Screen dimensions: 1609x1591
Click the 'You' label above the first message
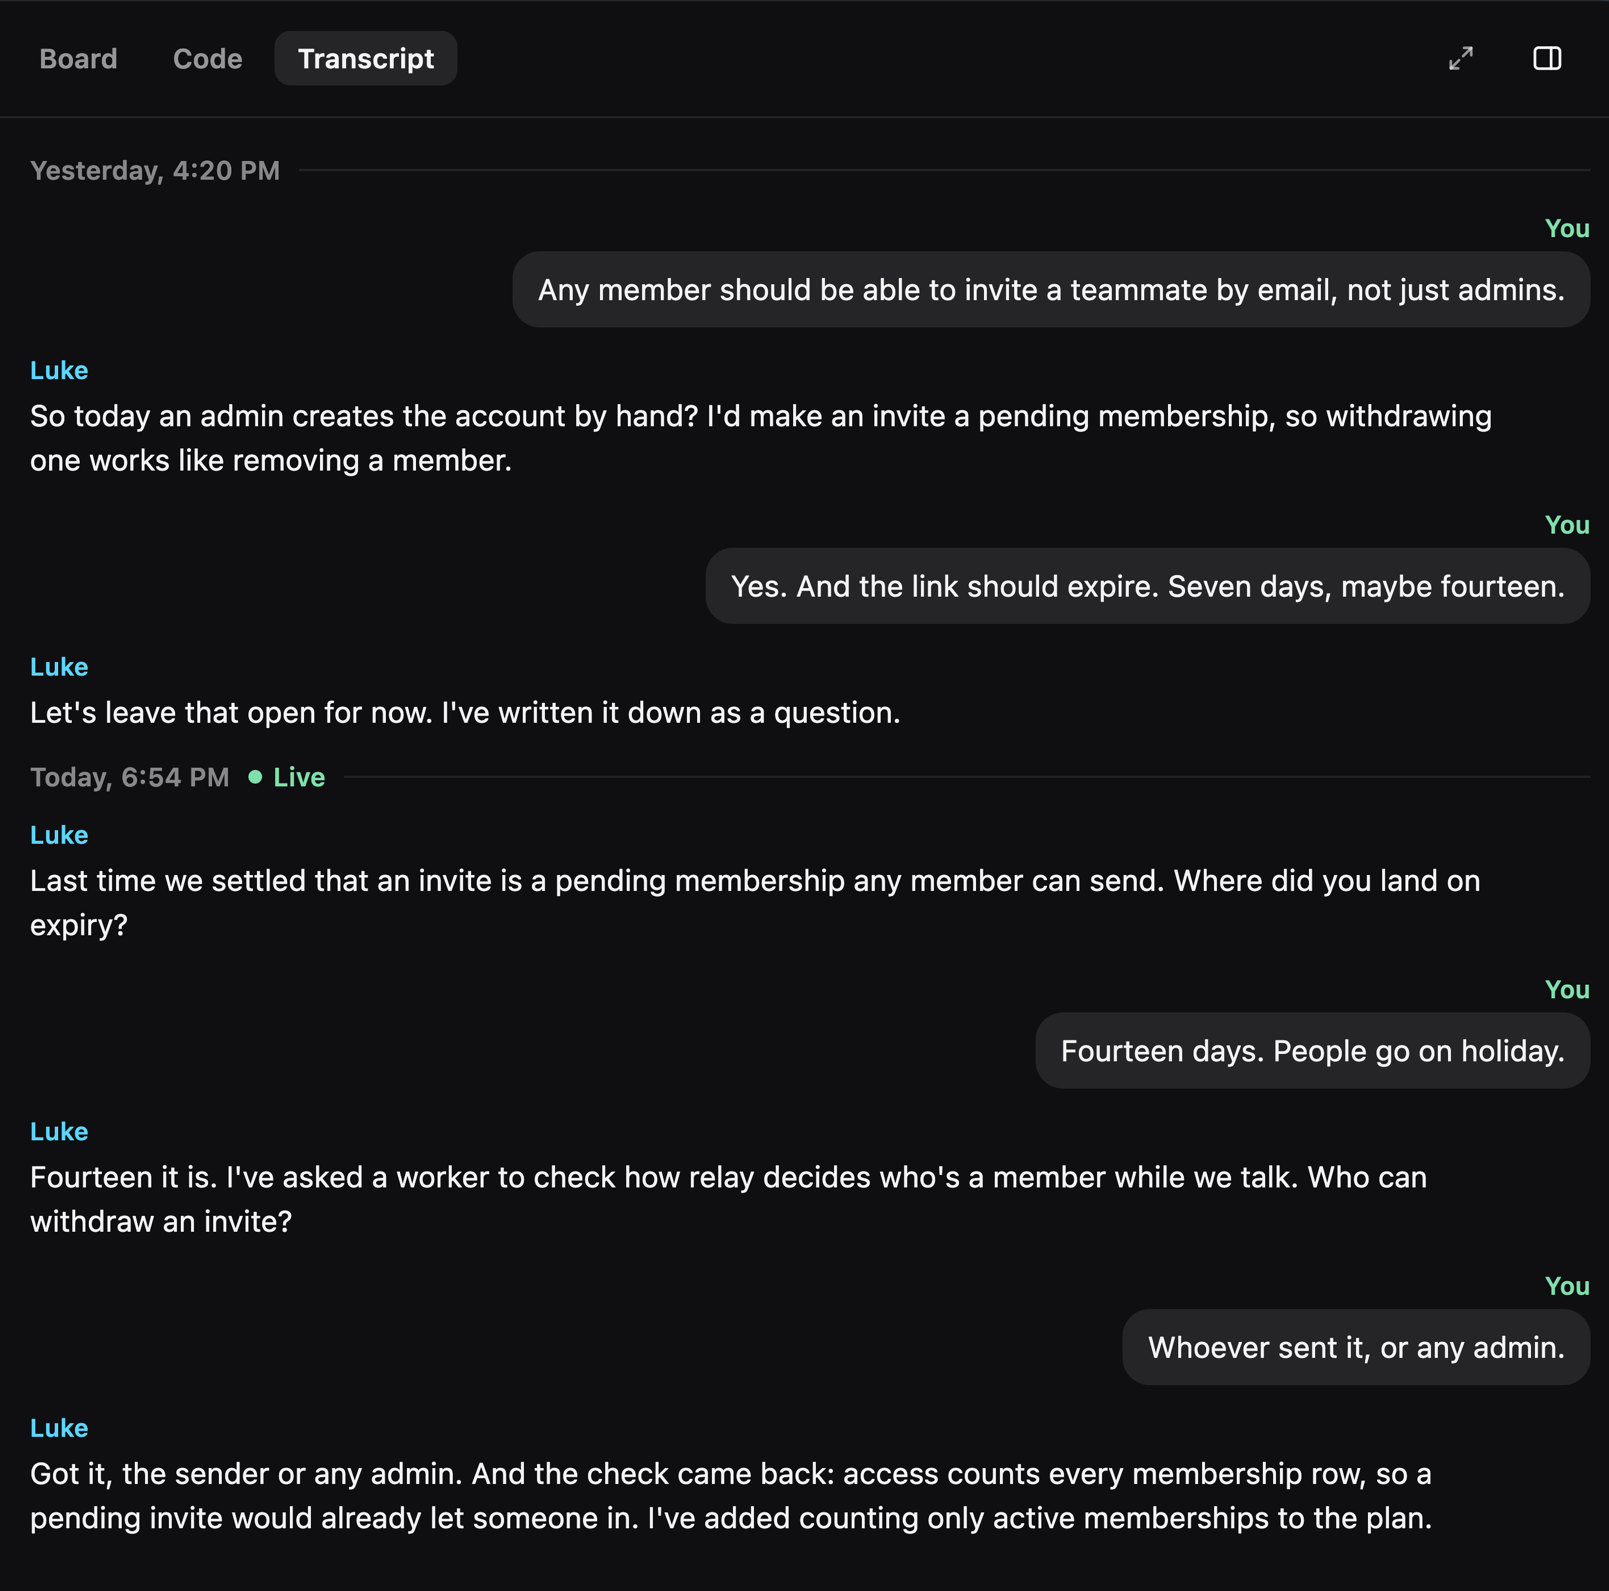click(x=1567, y=229)
